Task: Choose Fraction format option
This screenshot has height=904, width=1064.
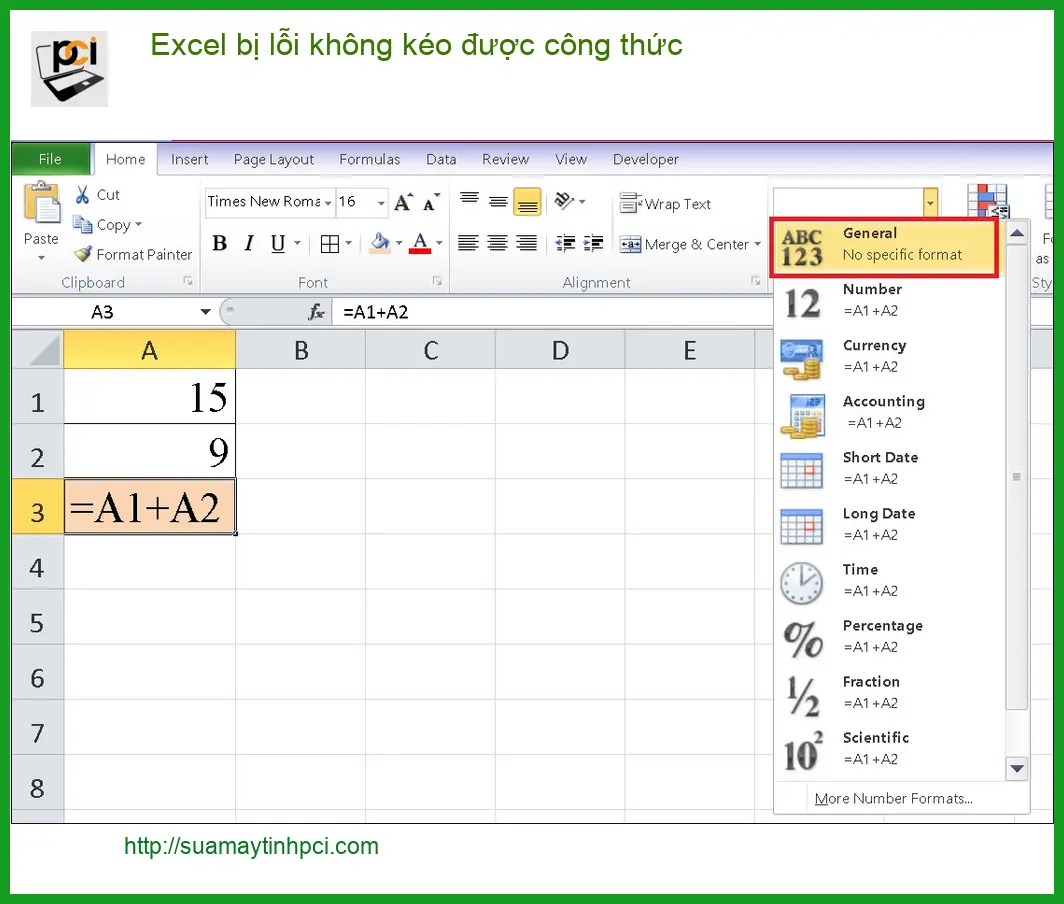Action: (889, 693)
